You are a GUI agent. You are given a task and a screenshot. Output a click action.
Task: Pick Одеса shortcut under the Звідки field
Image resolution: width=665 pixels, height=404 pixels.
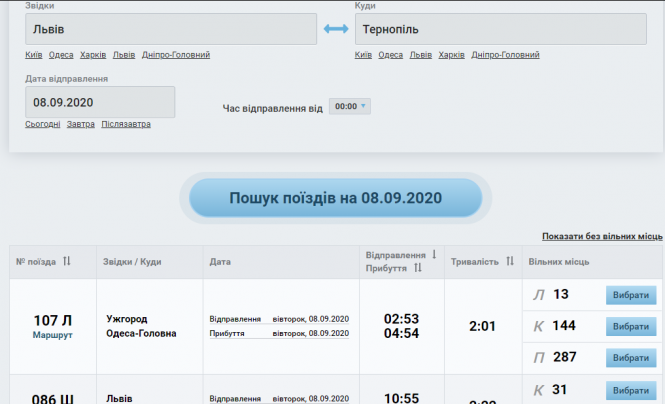[x=60, y=54]
